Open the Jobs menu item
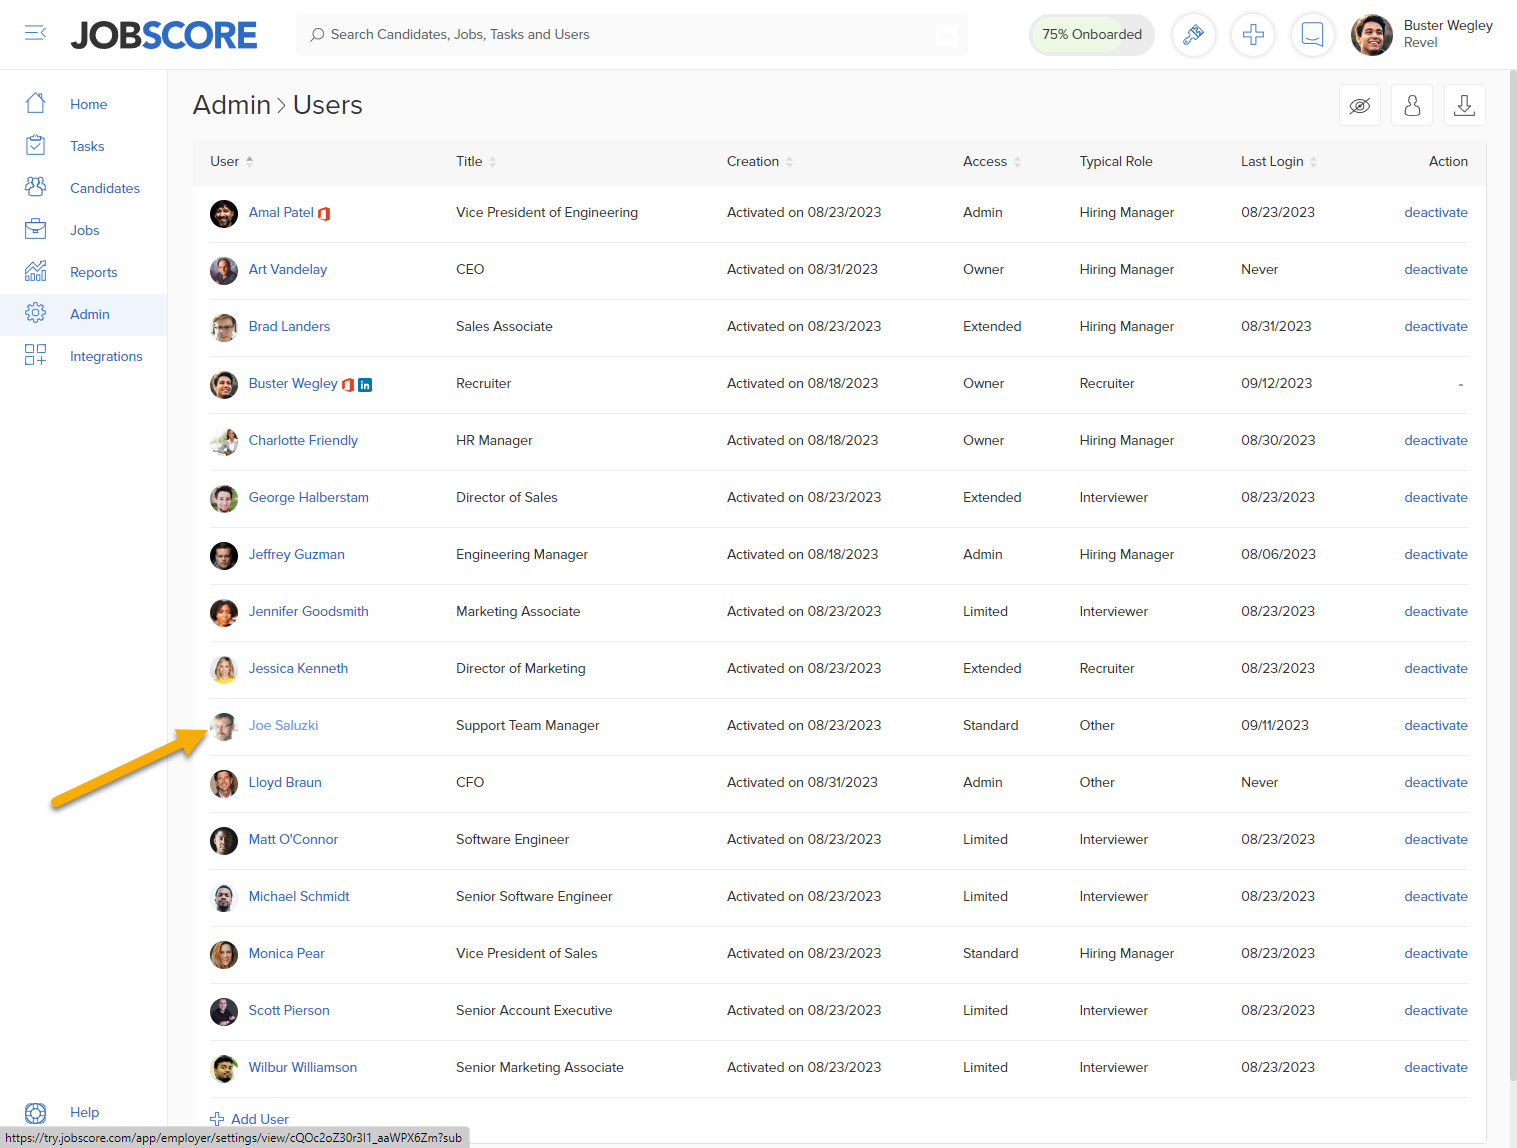 [x=85, y=230]
